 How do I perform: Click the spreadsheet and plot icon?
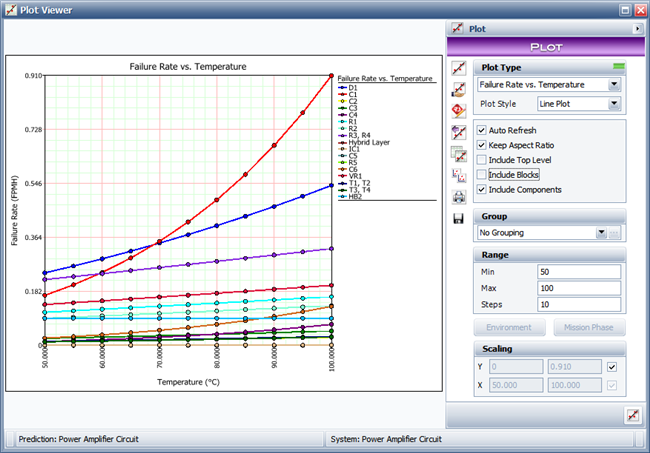click(459, 154)
